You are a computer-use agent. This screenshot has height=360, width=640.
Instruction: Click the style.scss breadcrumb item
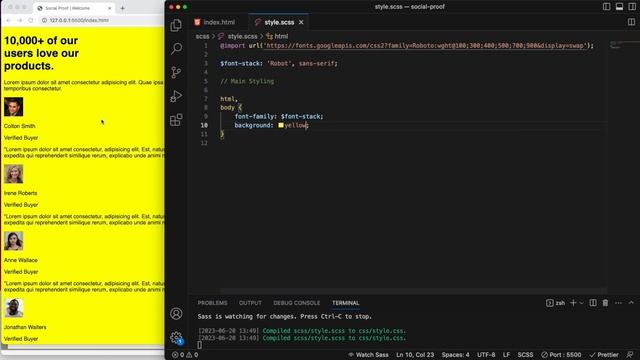pyautogui.click(x=242, y=36)
